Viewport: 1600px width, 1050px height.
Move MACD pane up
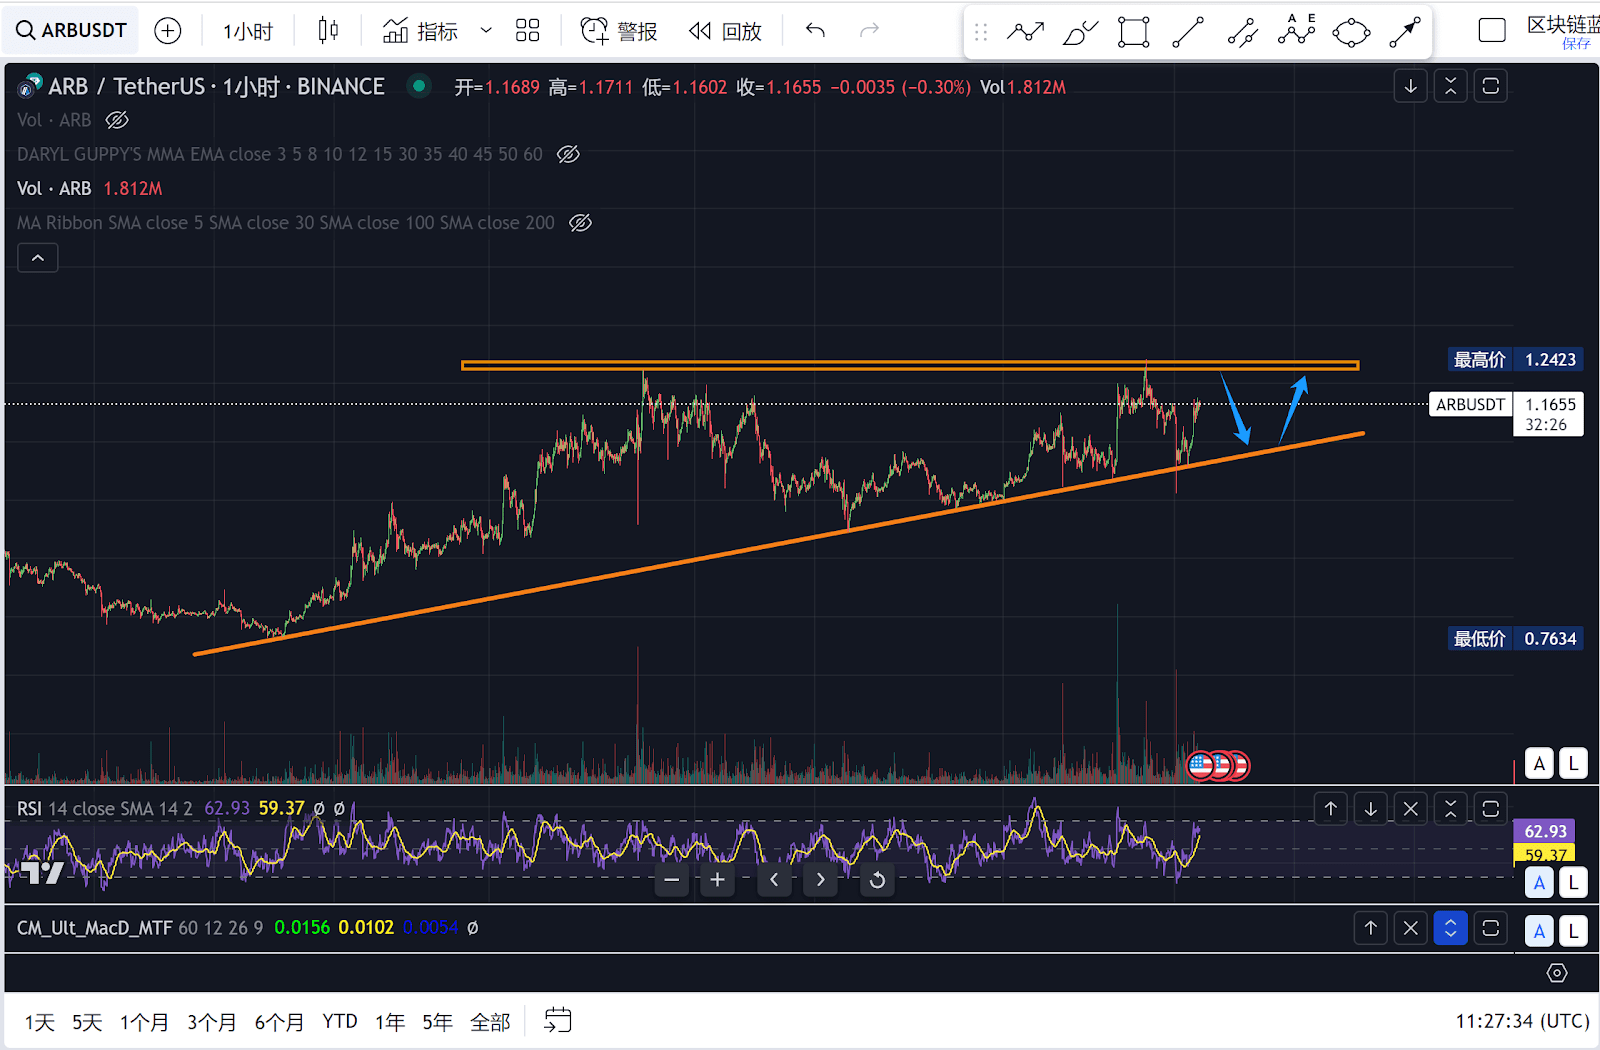(1370, 928)
